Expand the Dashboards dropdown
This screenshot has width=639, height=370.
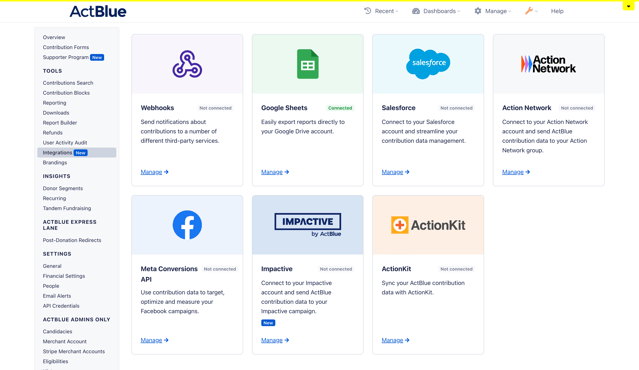click(436, 11)
